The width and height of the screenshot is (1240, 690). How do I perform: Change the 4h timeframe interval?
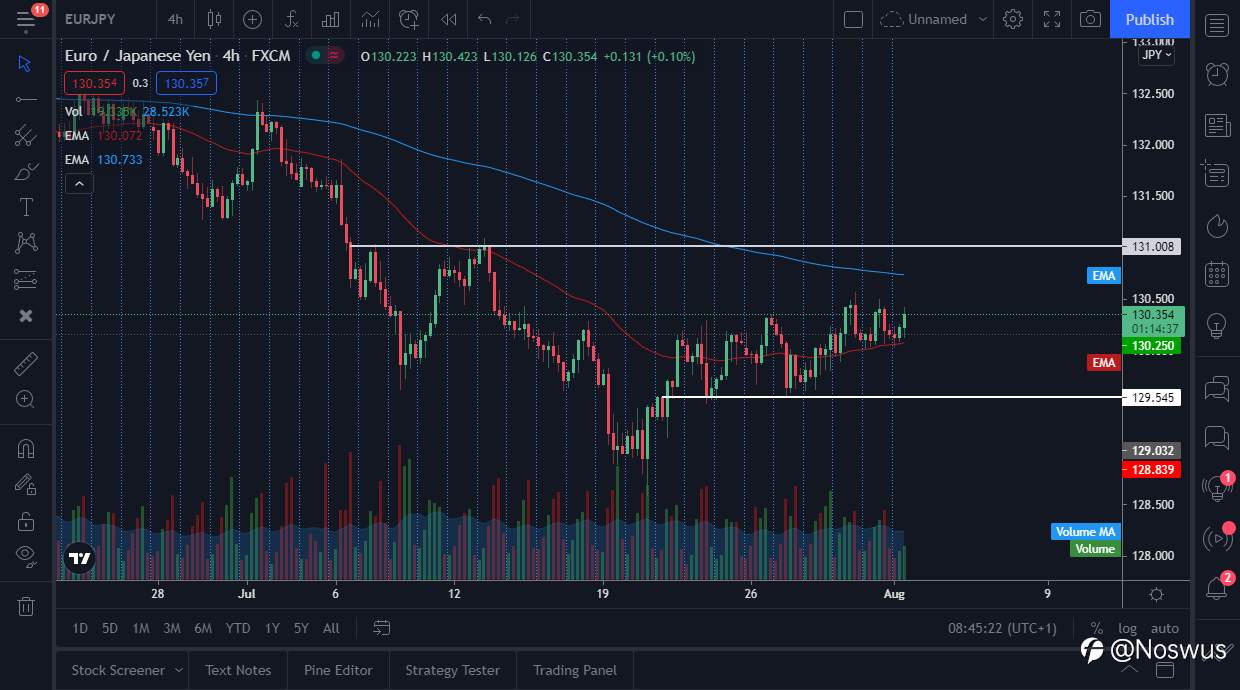[x=176, y=19]
